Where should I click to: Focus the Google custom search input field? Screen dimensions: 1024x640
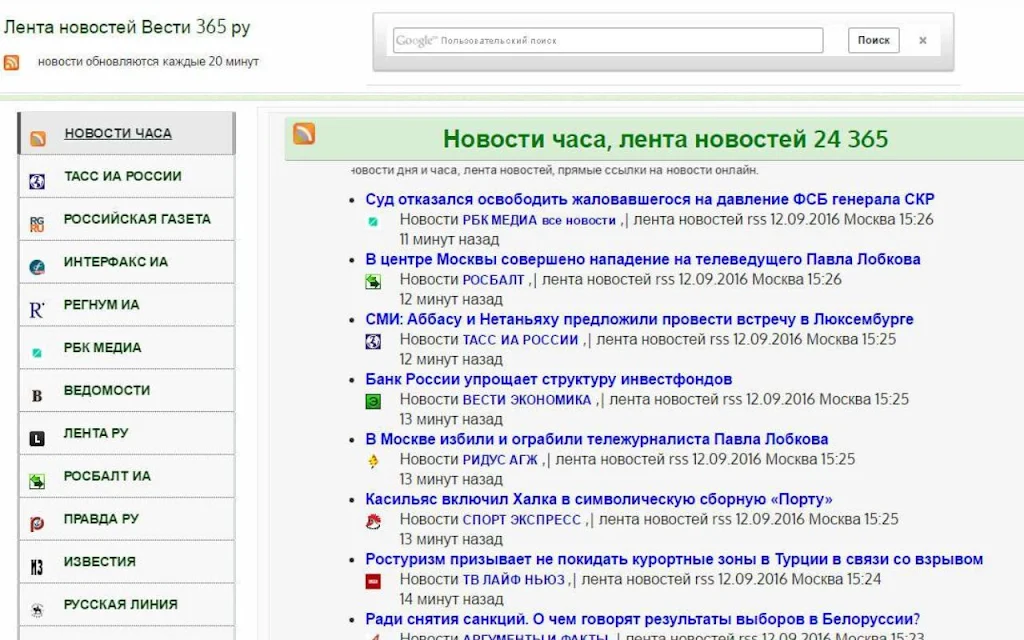608,40
